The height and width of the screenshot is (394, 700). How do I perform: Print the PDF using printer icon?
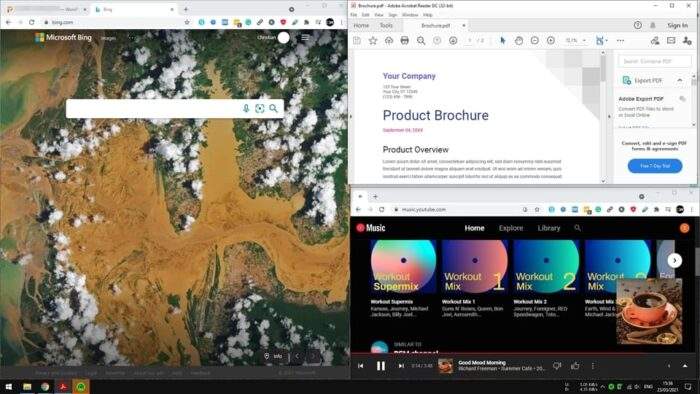(404, 41)
